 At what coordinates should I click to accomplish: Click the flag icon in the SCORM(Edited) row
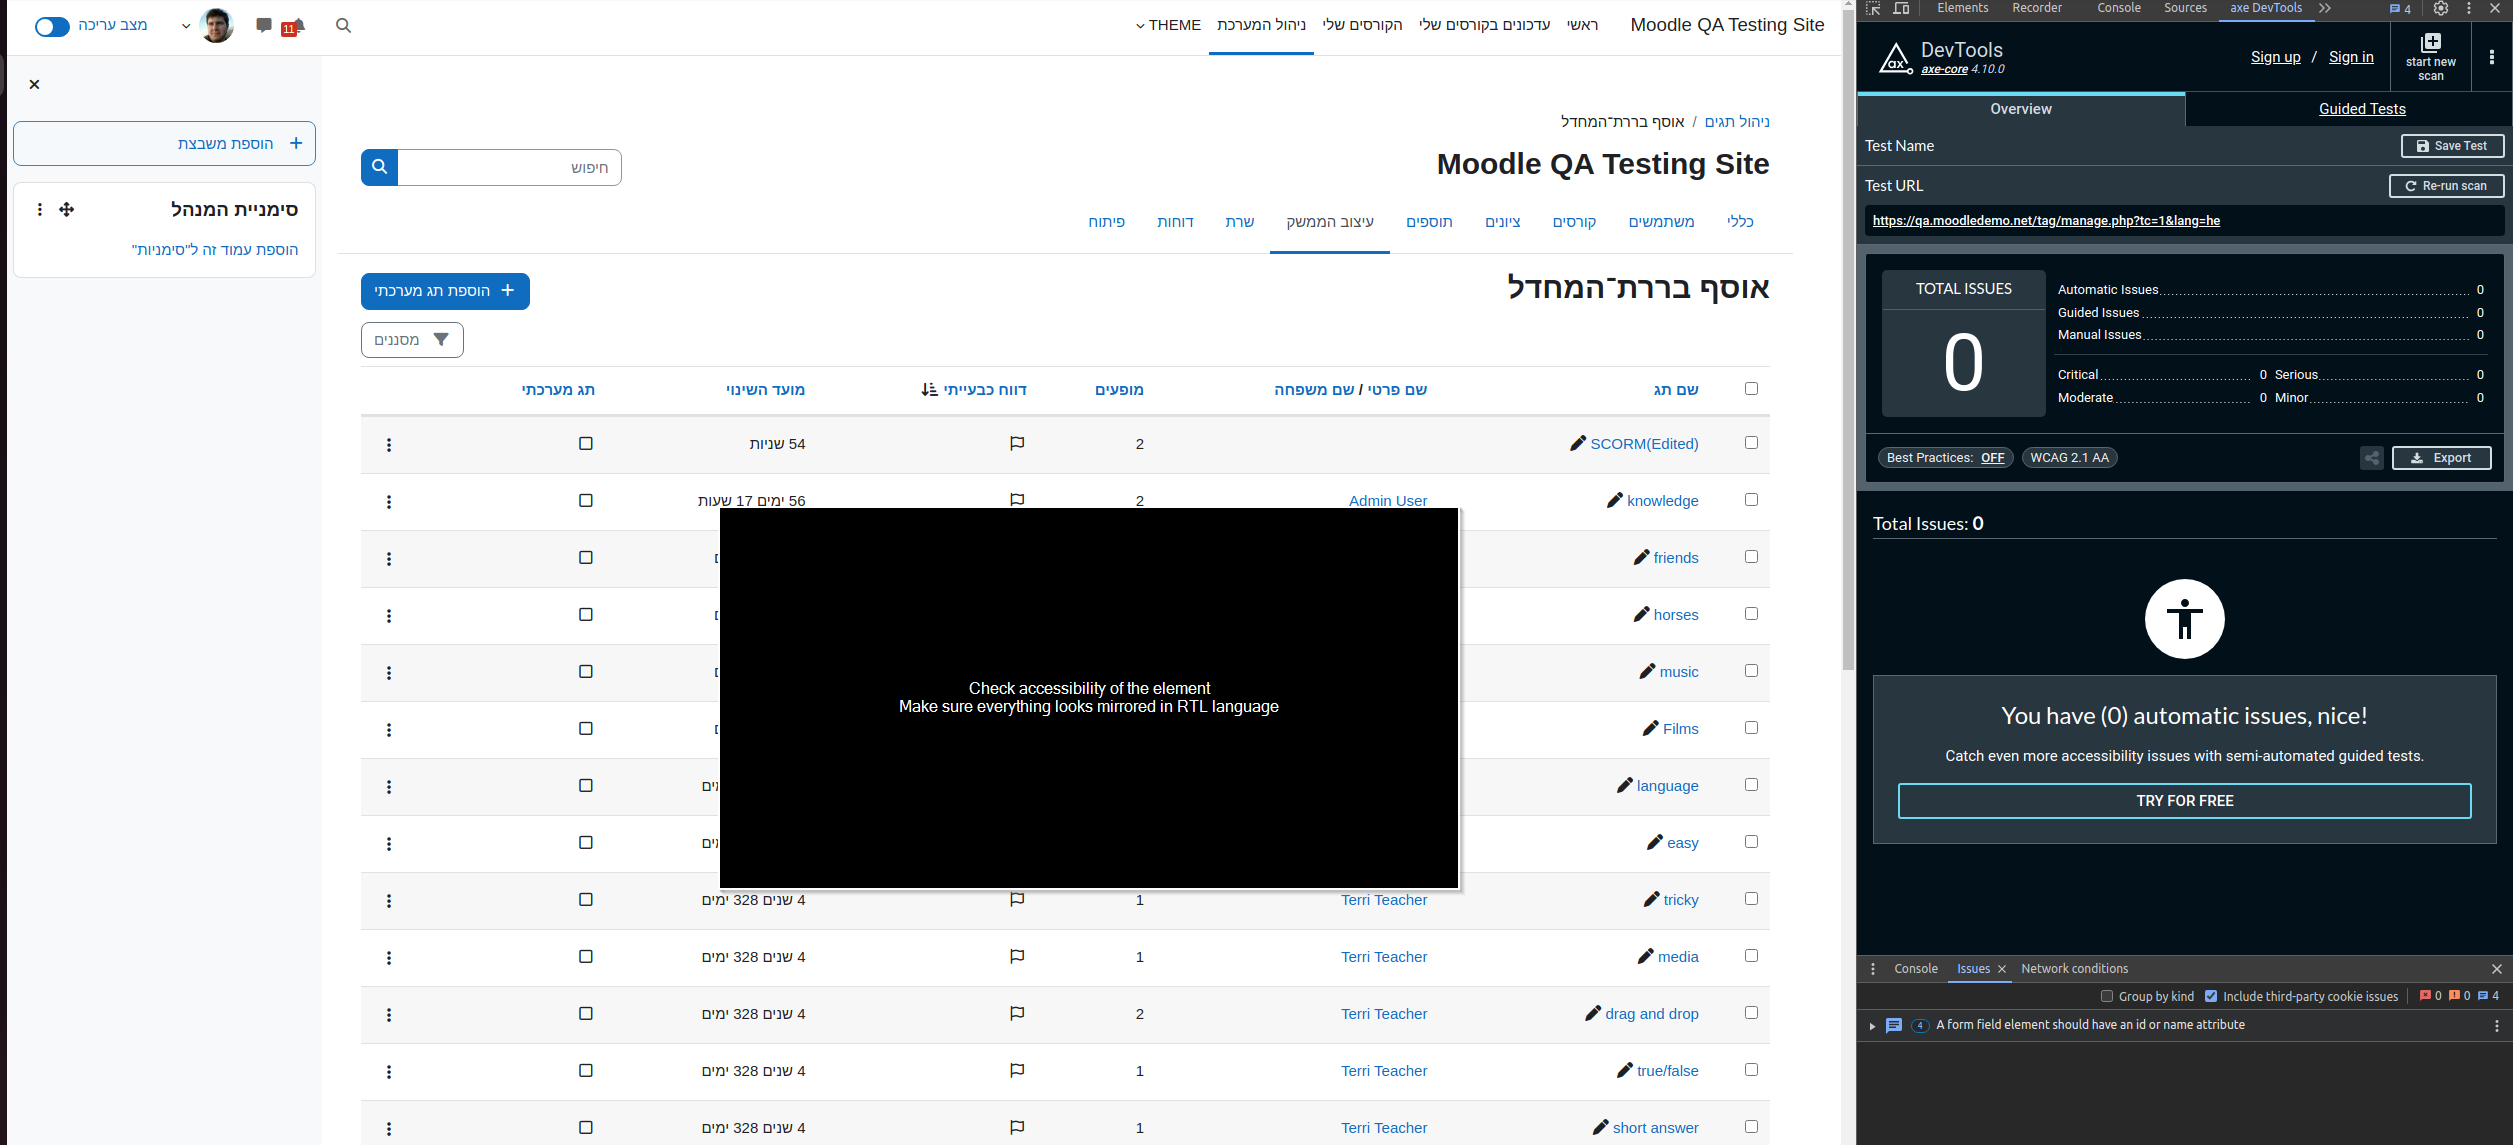[1017, 443]
